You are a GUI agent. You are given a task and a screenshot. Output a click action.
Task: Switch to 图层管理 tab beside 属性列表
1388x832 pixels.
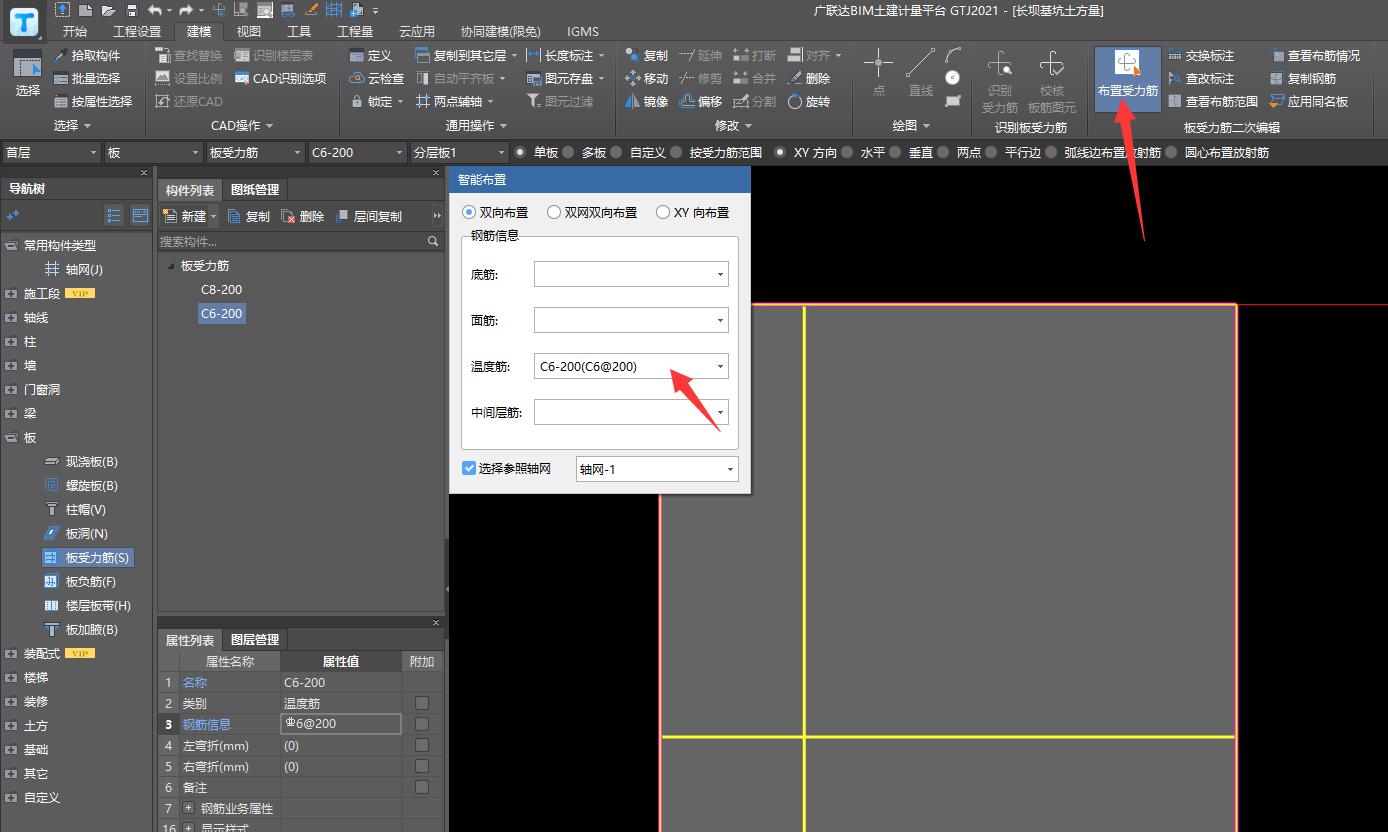[x=255, y=640]
